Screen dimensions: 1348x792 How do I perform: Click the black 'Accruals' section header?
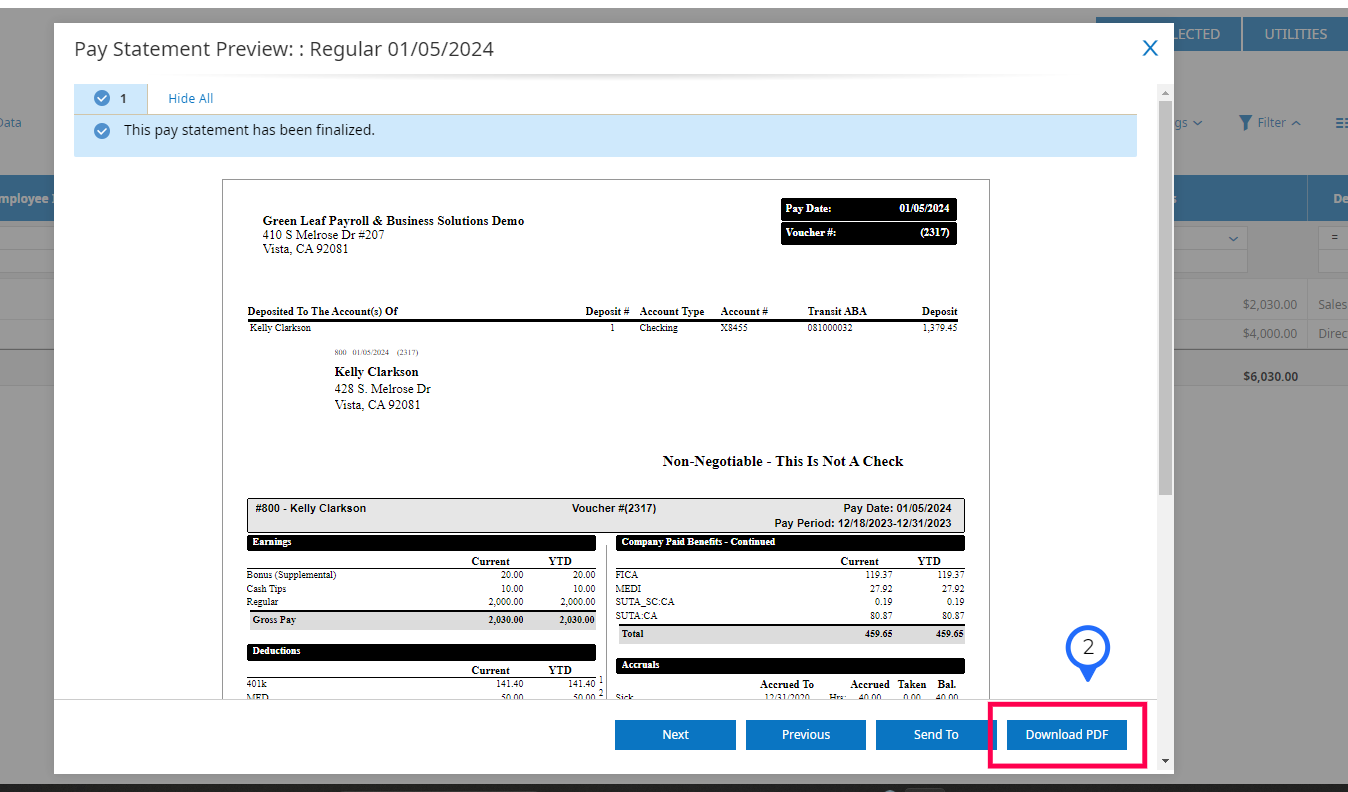[x=790, y=665]
